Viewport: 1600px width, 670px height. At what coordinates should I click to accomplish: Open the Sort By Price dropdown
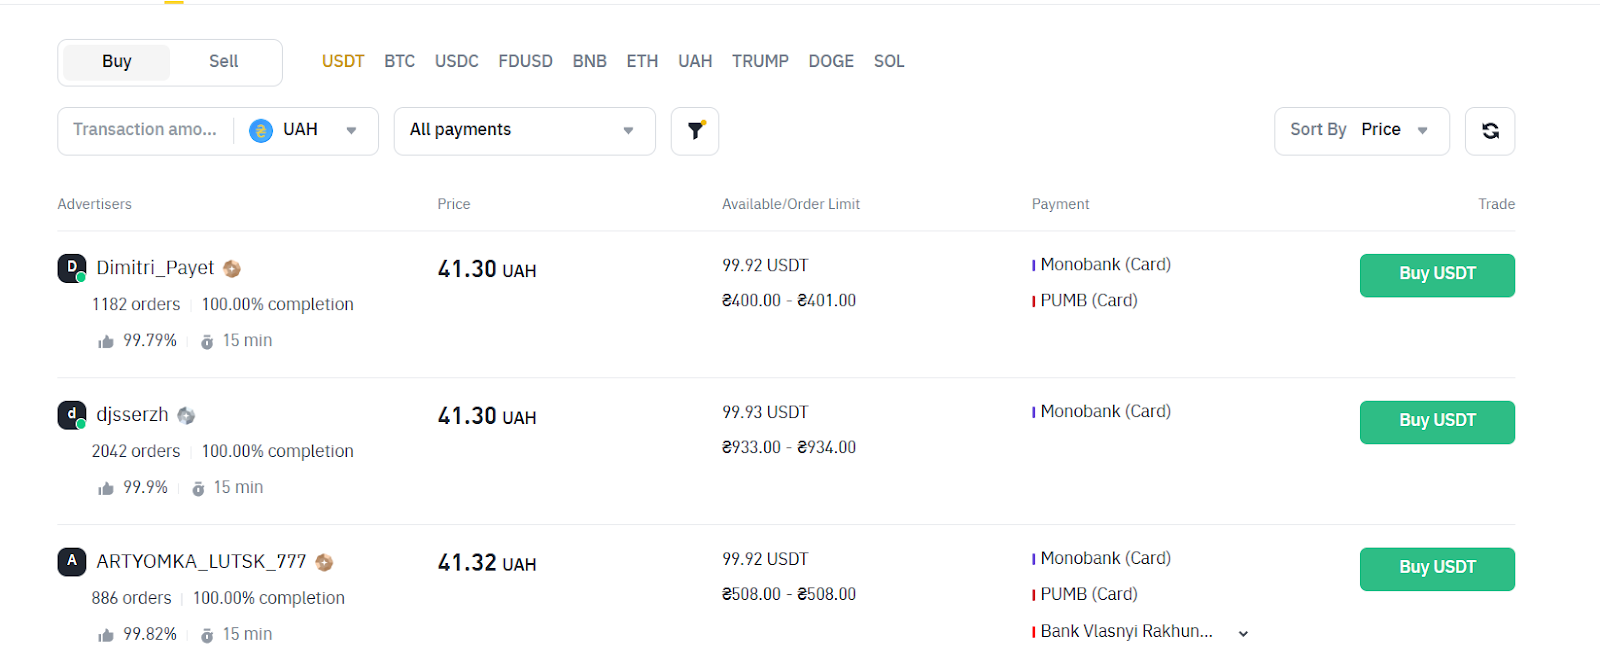(x=1360, y=131)
